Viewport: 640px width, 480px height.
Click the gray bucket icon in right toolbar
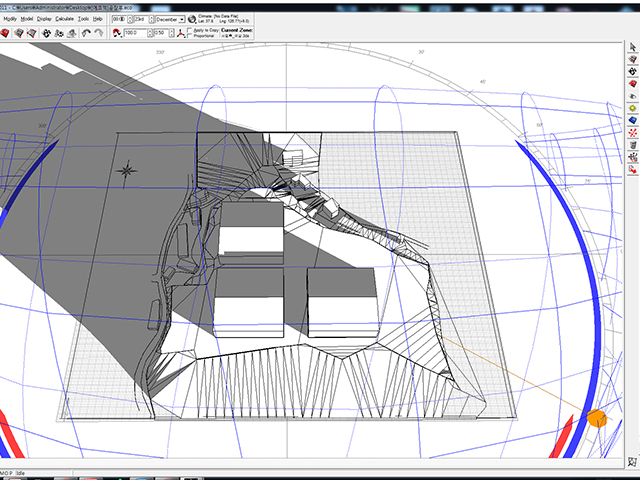(633, 145)
